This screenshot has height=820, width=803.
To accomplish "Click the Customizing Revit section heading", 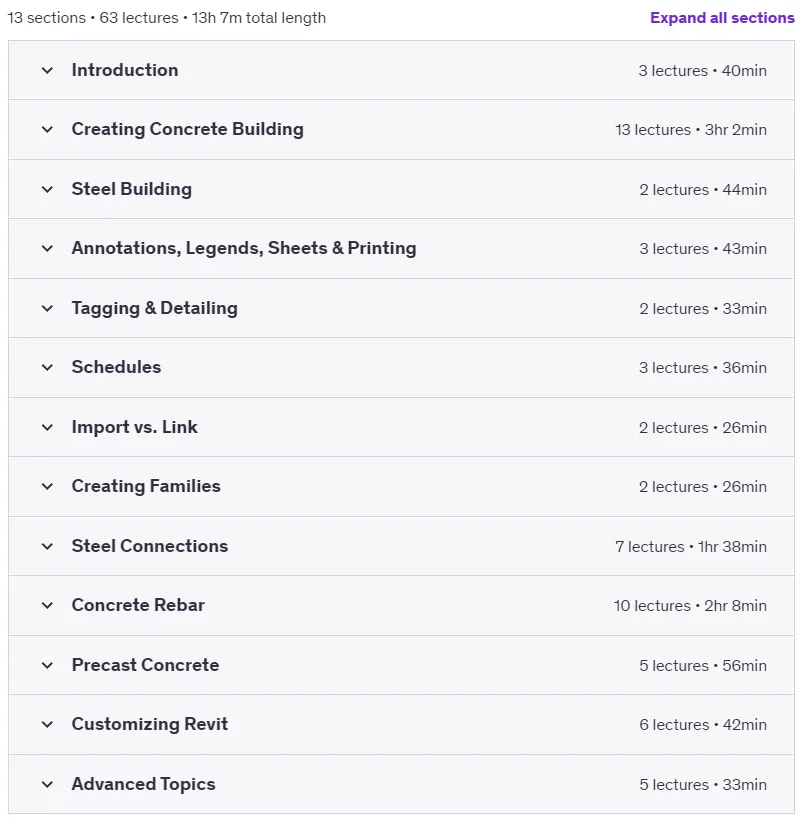I will point(150,724).
